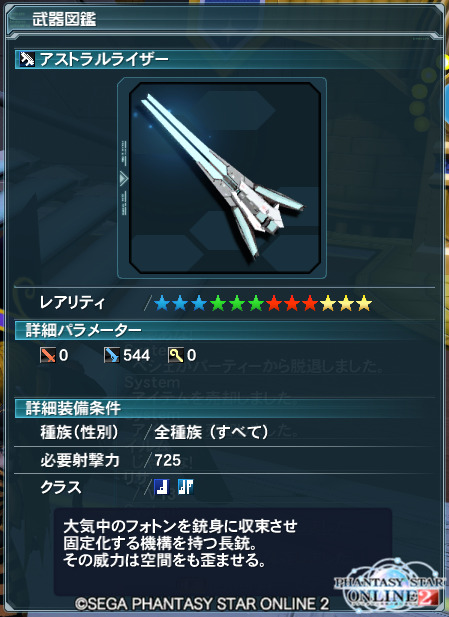The image size is (449, 617).
Task: Click the second class icon in クラス row
Action: pos(185,487)
